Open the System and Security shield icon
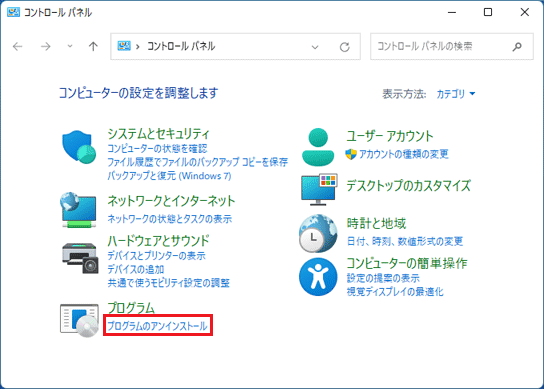The height and width of the screenshot is (389, 544). coord(79,146)
